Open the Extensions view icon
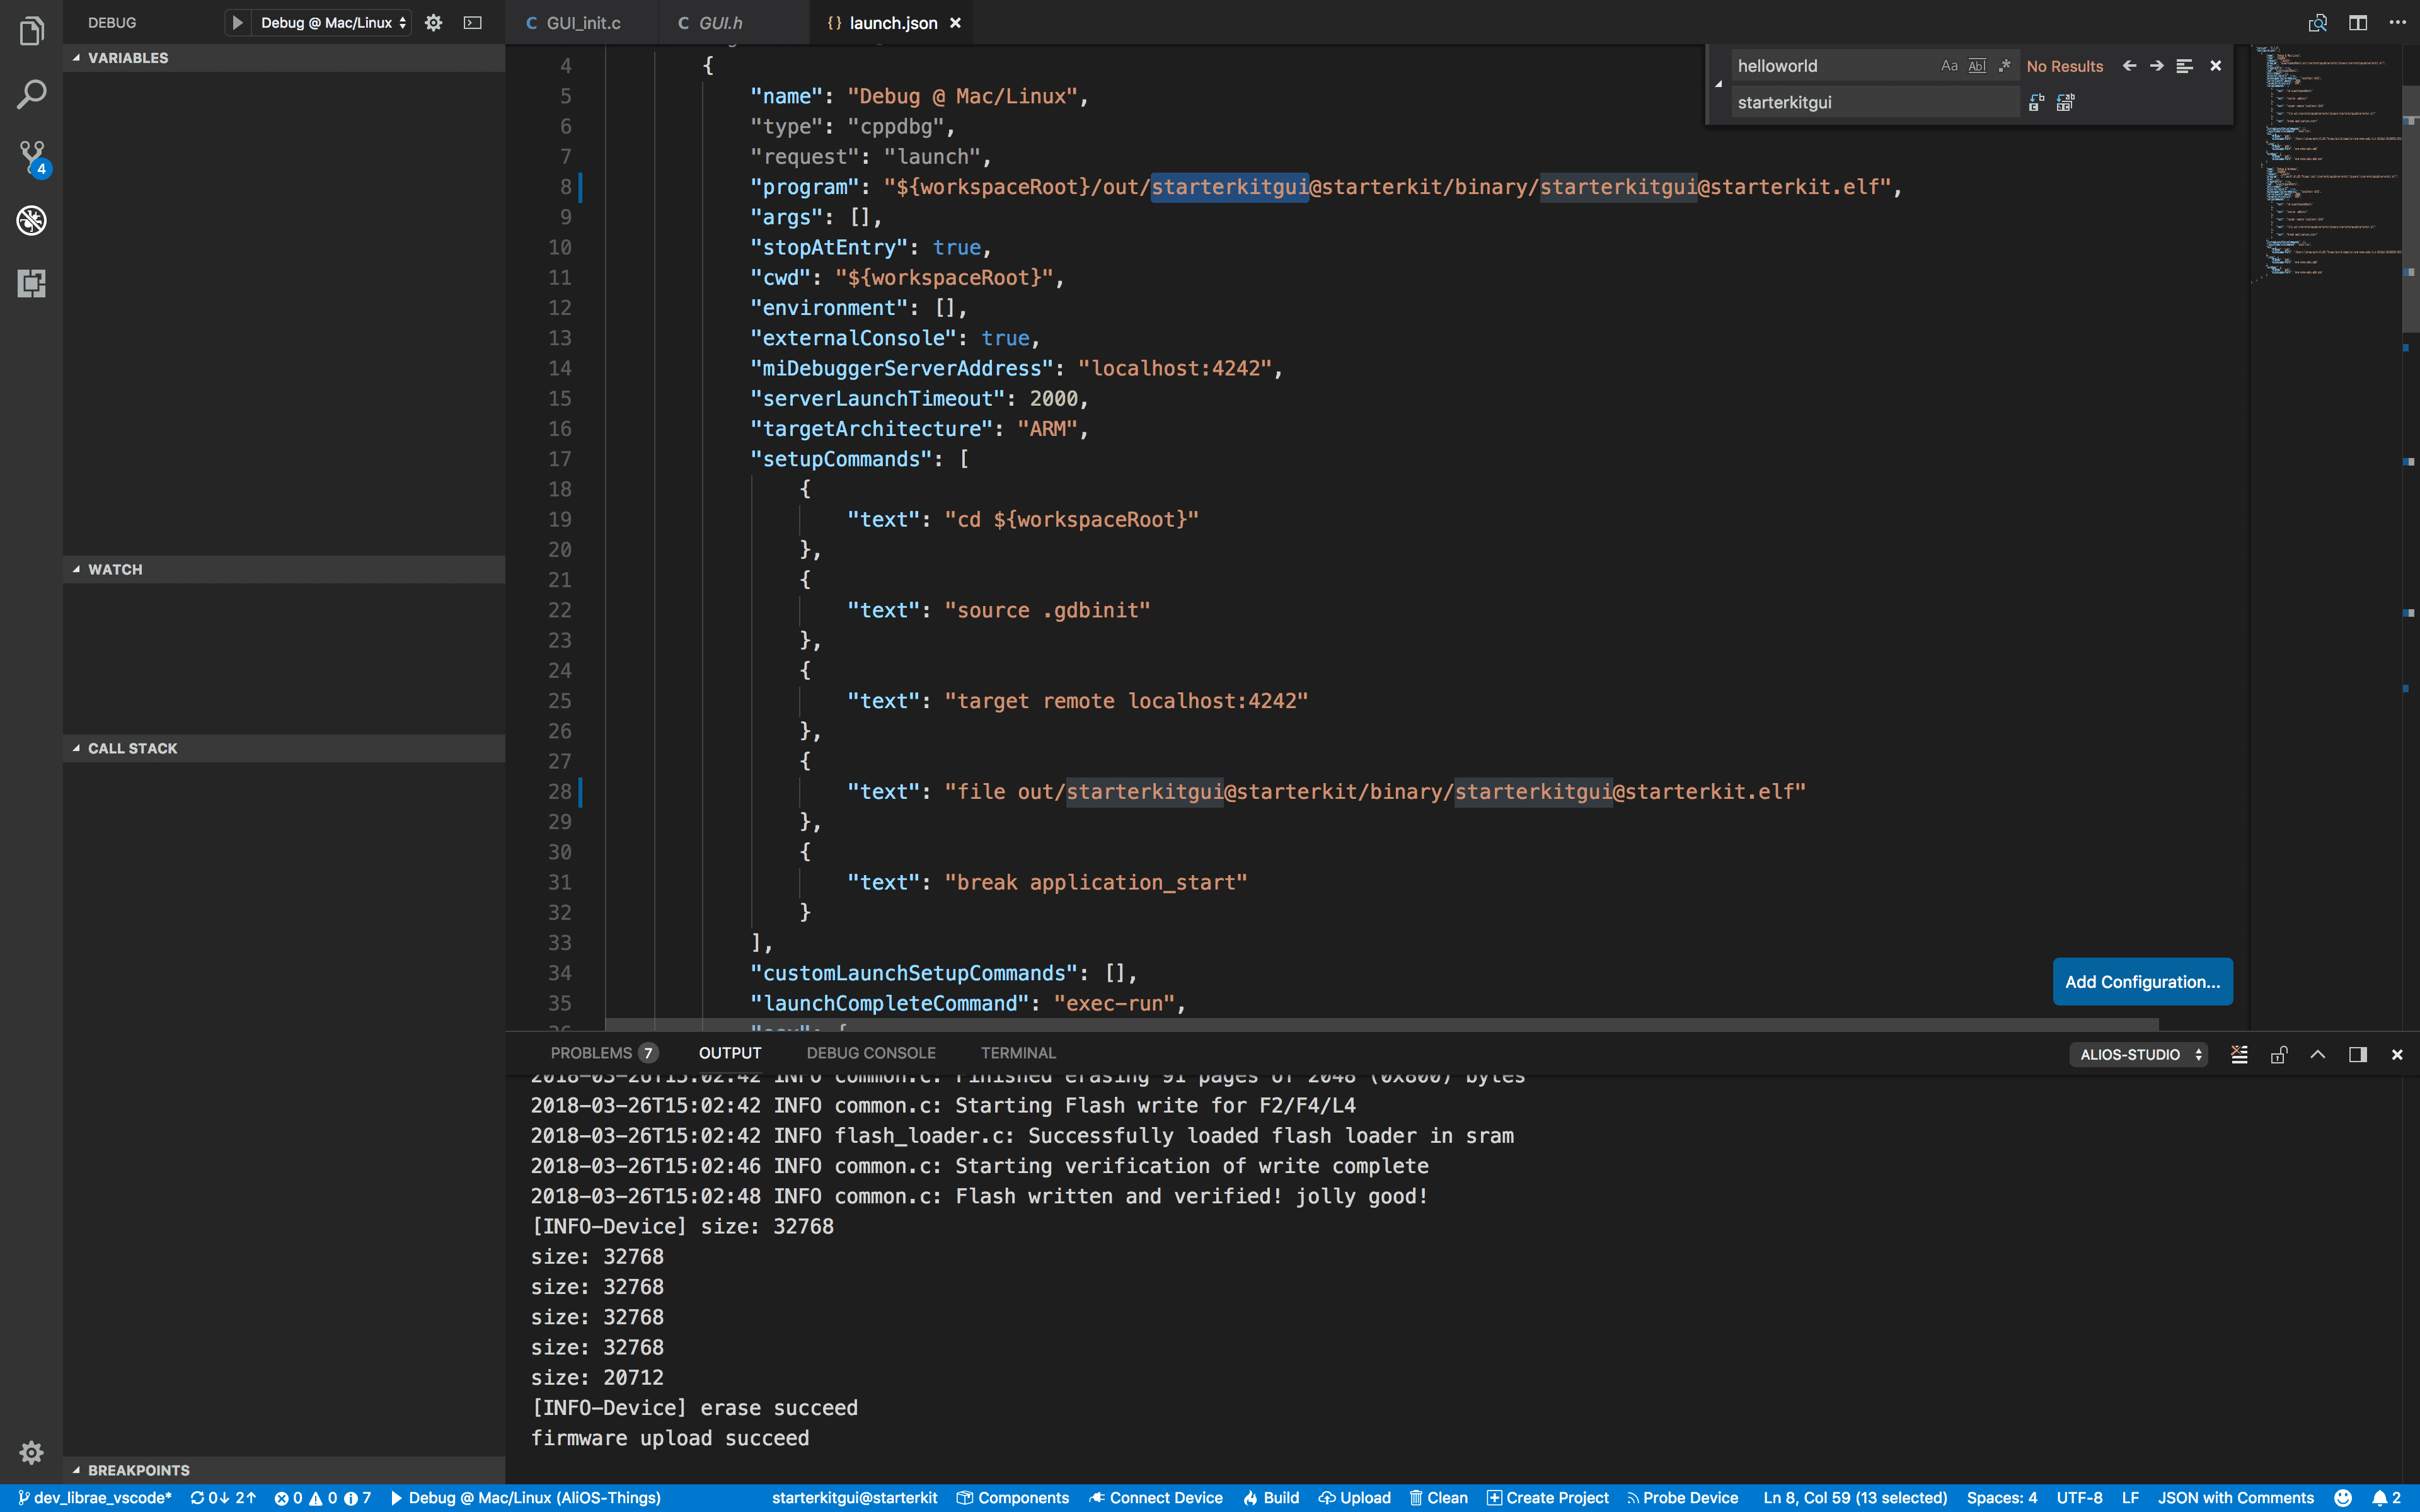Viewport: 2420px width, 1512px height. pyautogui.click(x=31, y=283)
